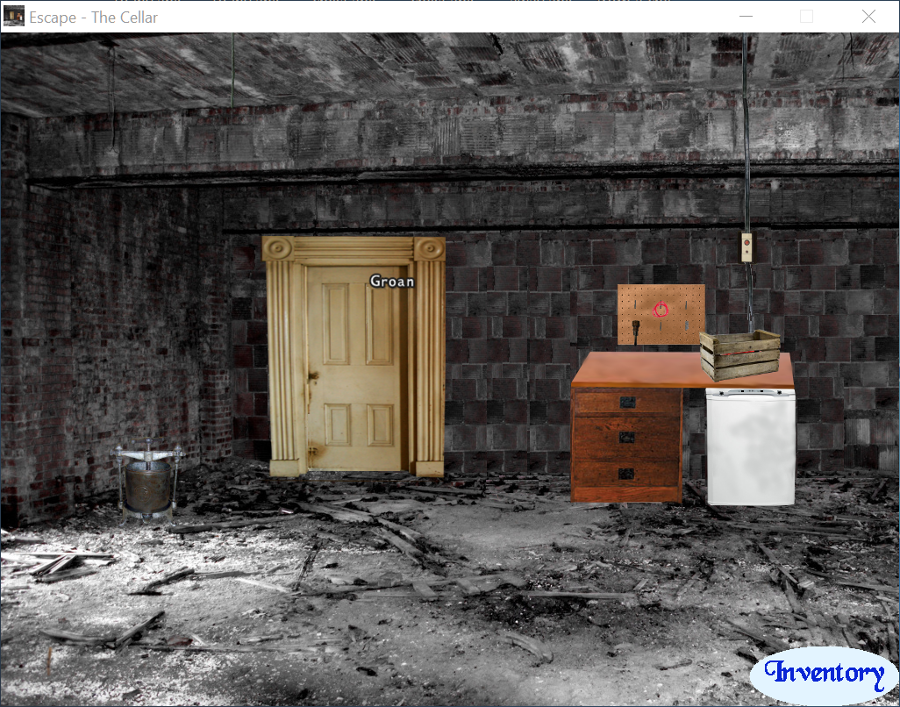Open the Inventory button

coord(824,674)
